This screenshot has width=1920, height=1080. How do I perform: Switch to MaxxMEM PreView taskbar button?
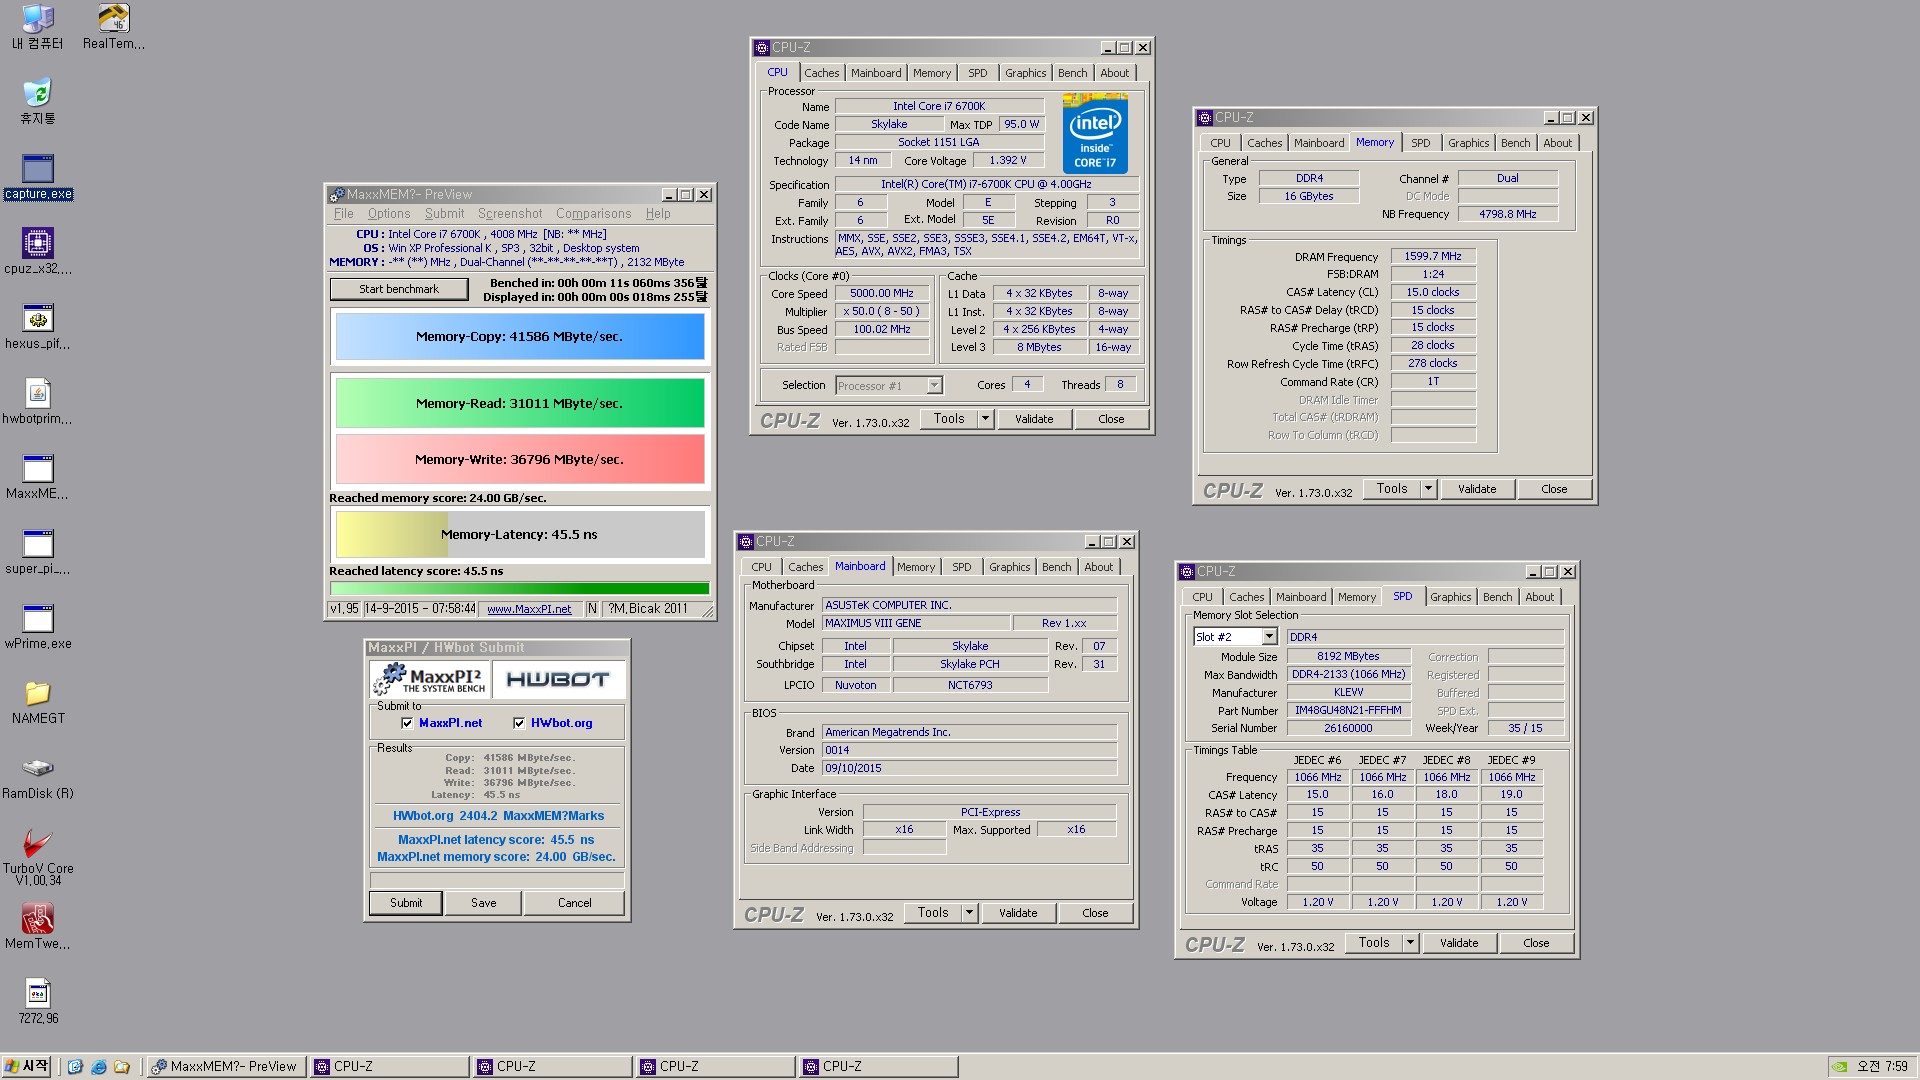point(225,1067)
